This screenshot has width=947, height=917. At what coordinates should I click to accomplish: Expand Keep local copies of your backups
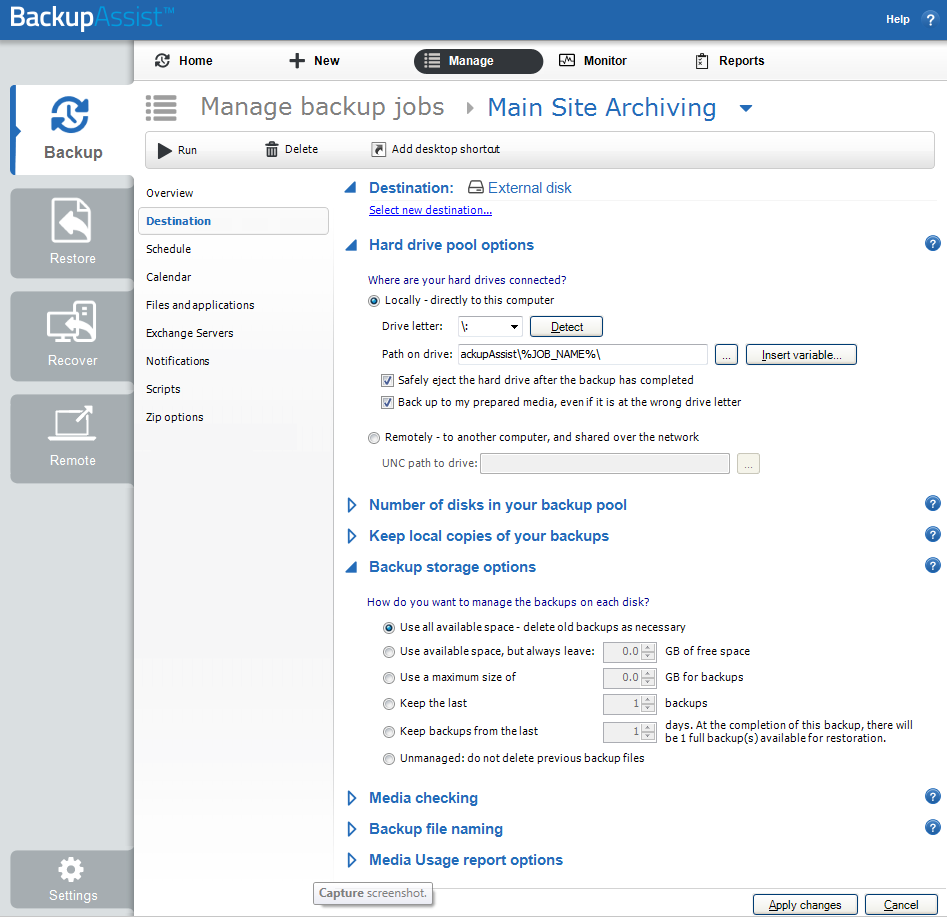[352, 536]
